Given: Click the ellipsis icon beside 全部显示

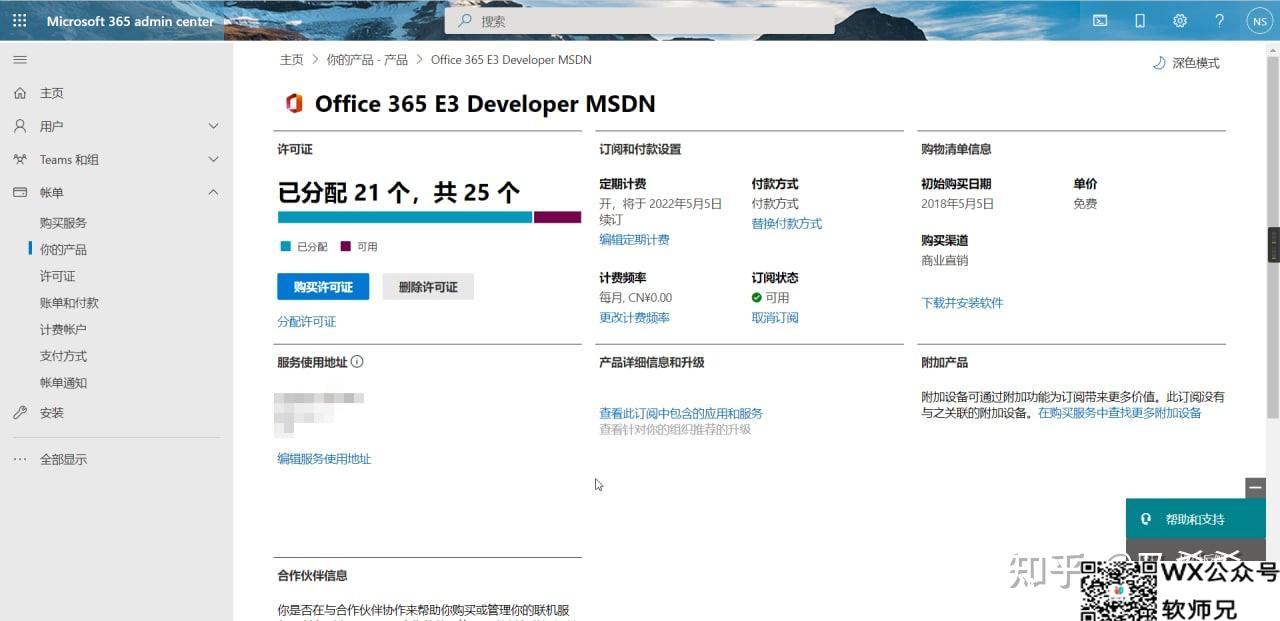Looking at the screenshot, I should (20, 459).
